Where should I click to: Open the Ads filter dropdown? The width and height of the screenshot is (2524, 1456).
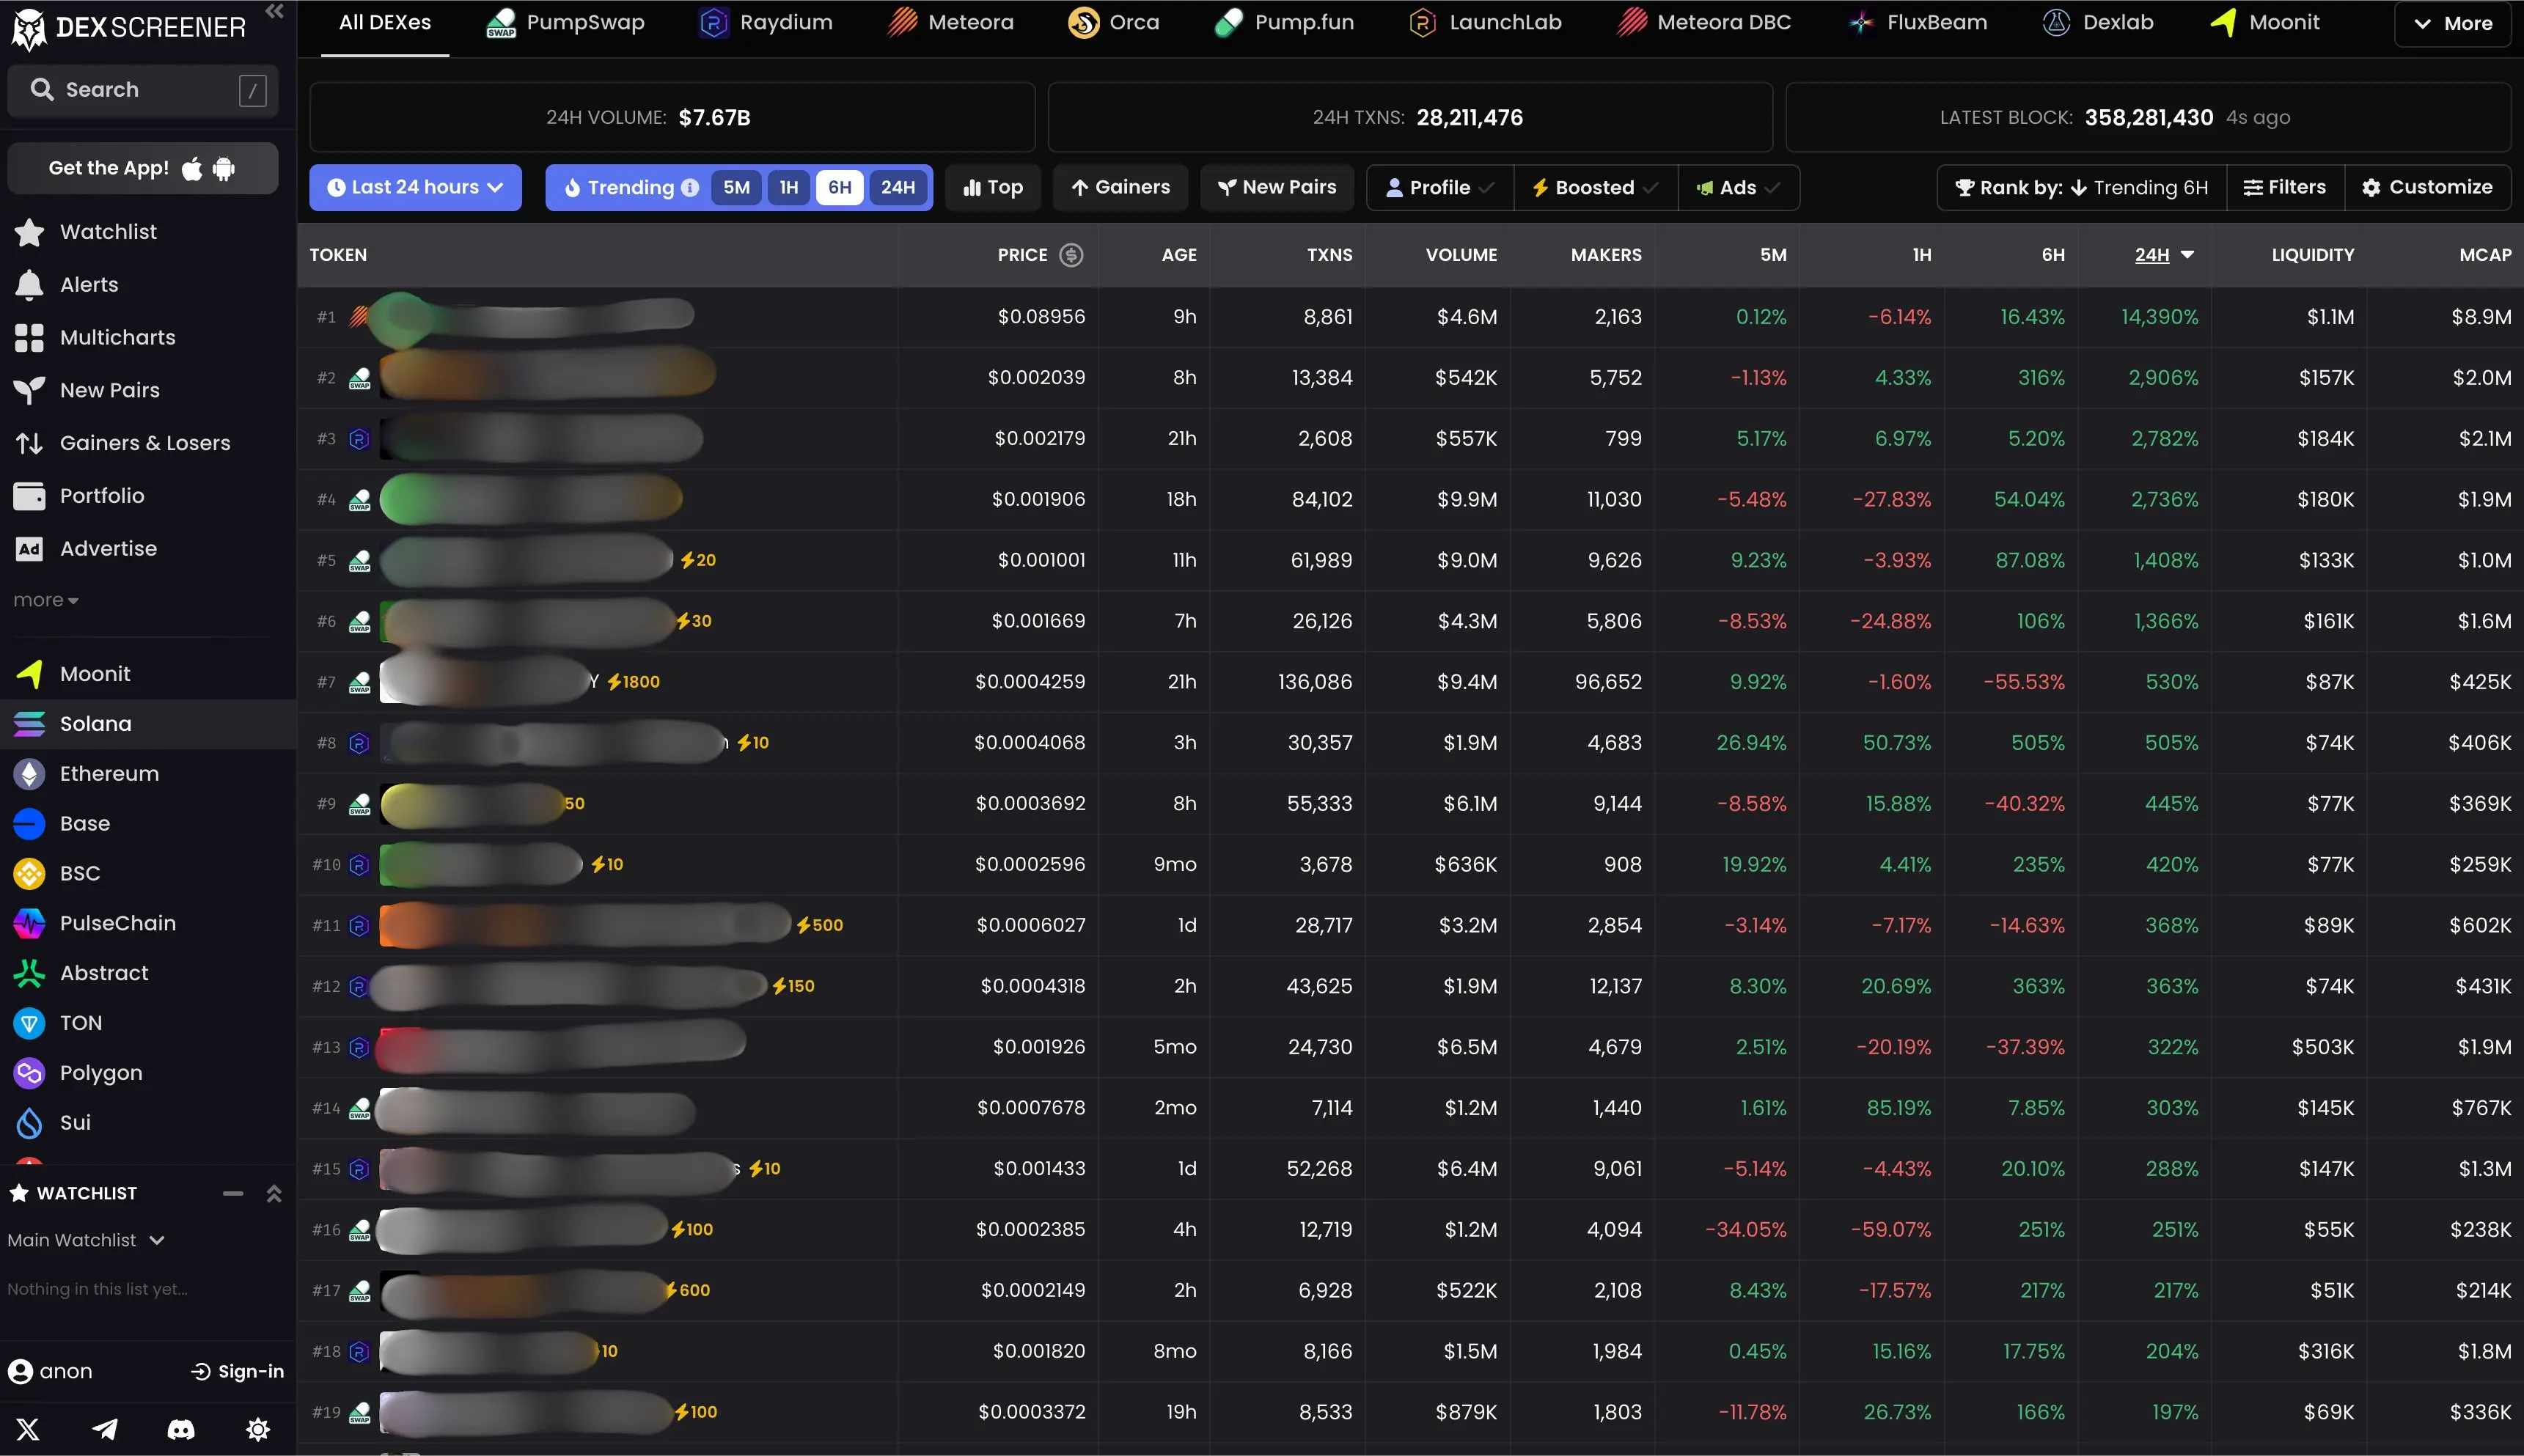(x=1738, y=188)
